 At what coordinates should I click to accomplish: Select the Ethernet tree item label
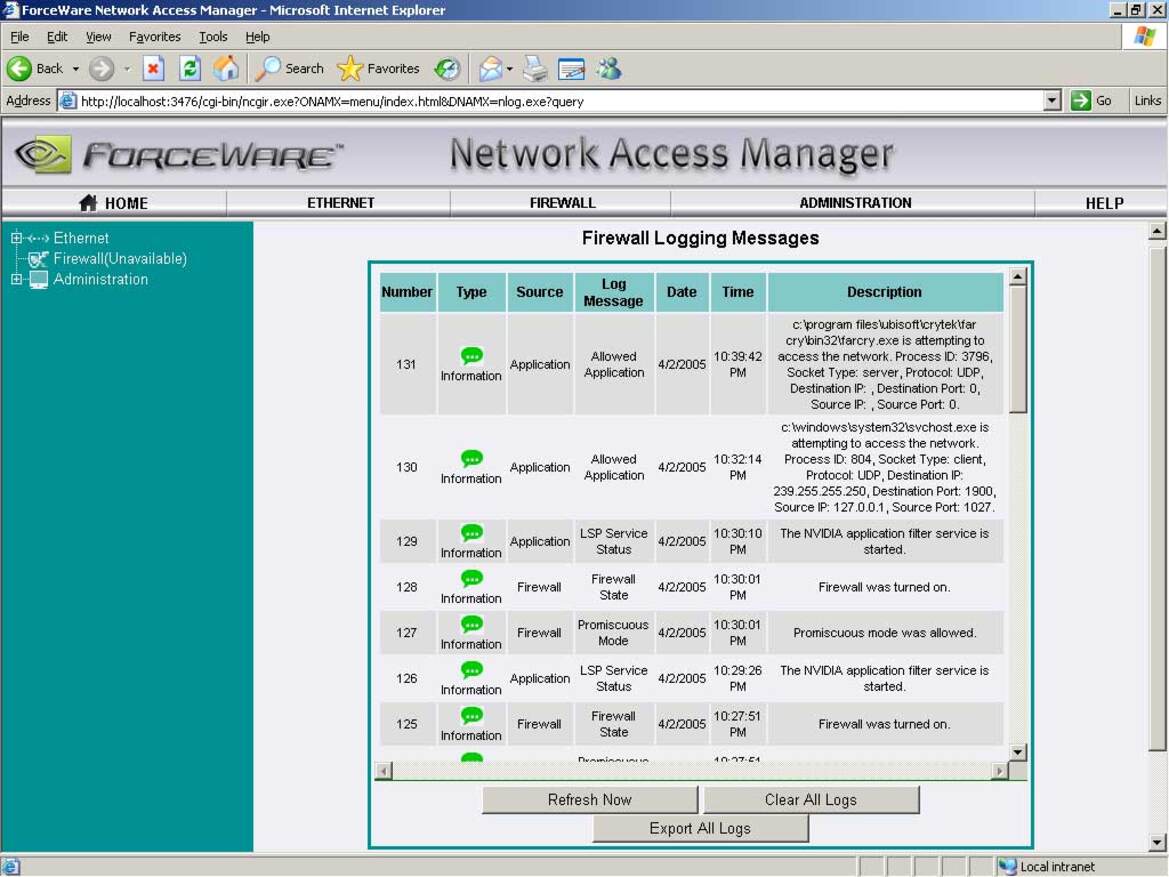click(x=81, y=238)
